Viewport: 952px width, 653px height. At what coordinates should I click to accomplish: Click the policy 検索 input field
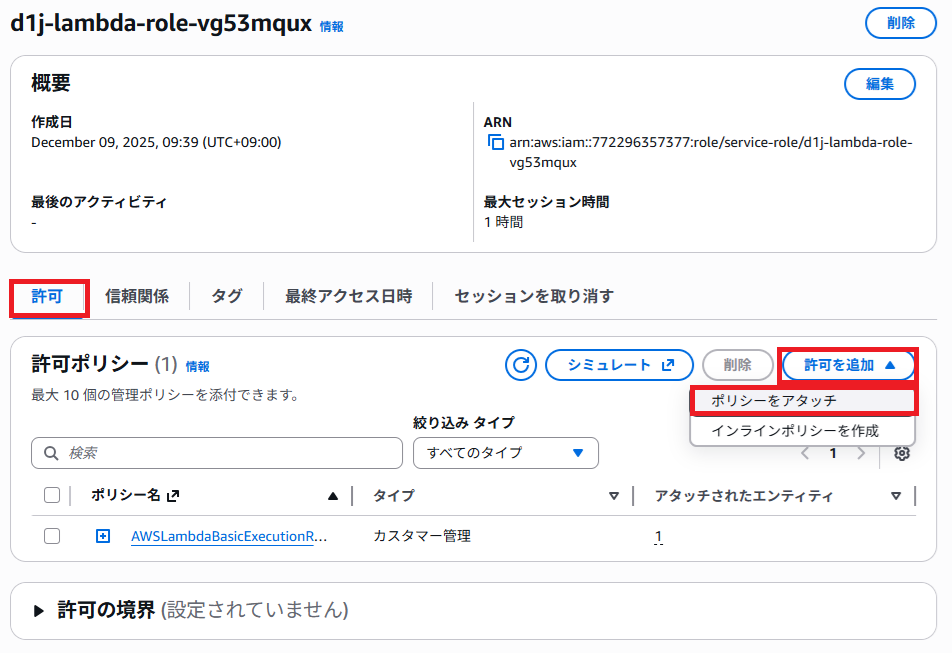click(230, 453)
